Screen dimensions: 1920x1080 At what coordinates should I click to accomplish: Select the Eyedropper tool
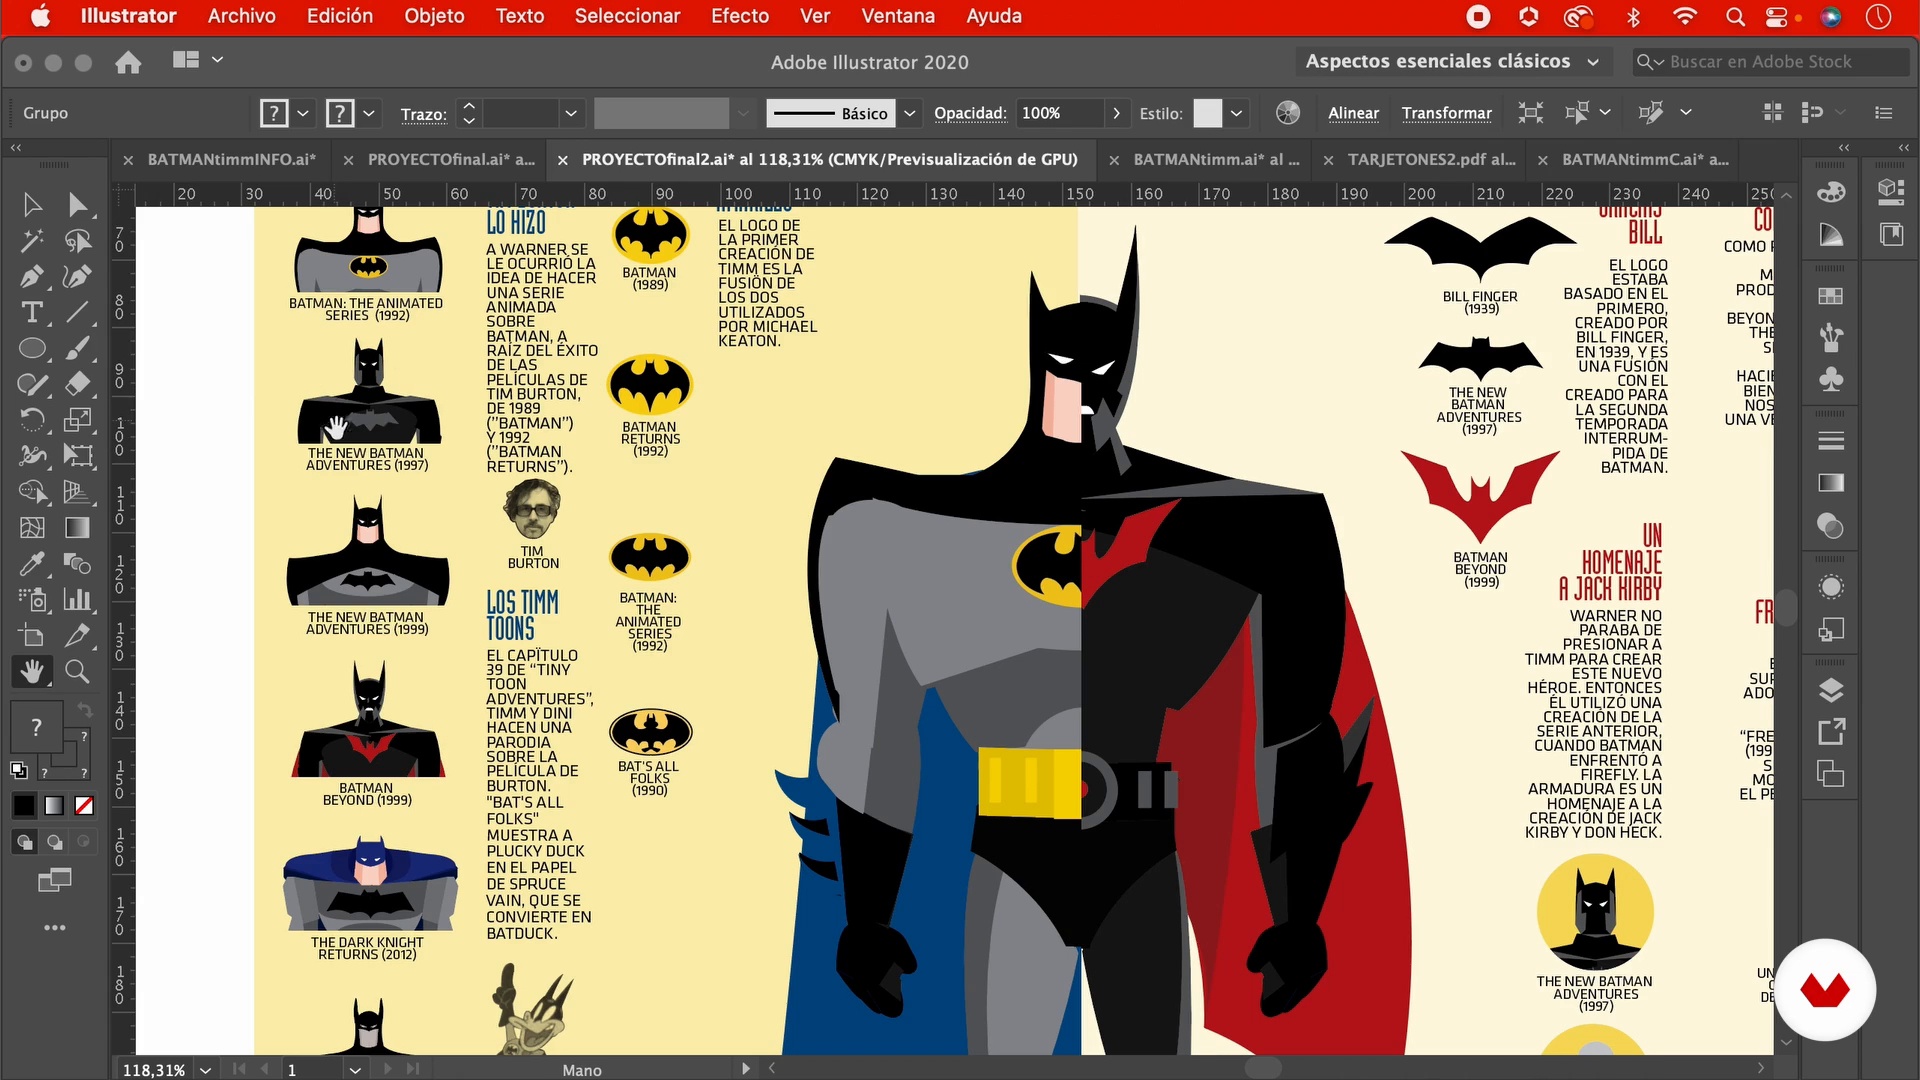32,564
